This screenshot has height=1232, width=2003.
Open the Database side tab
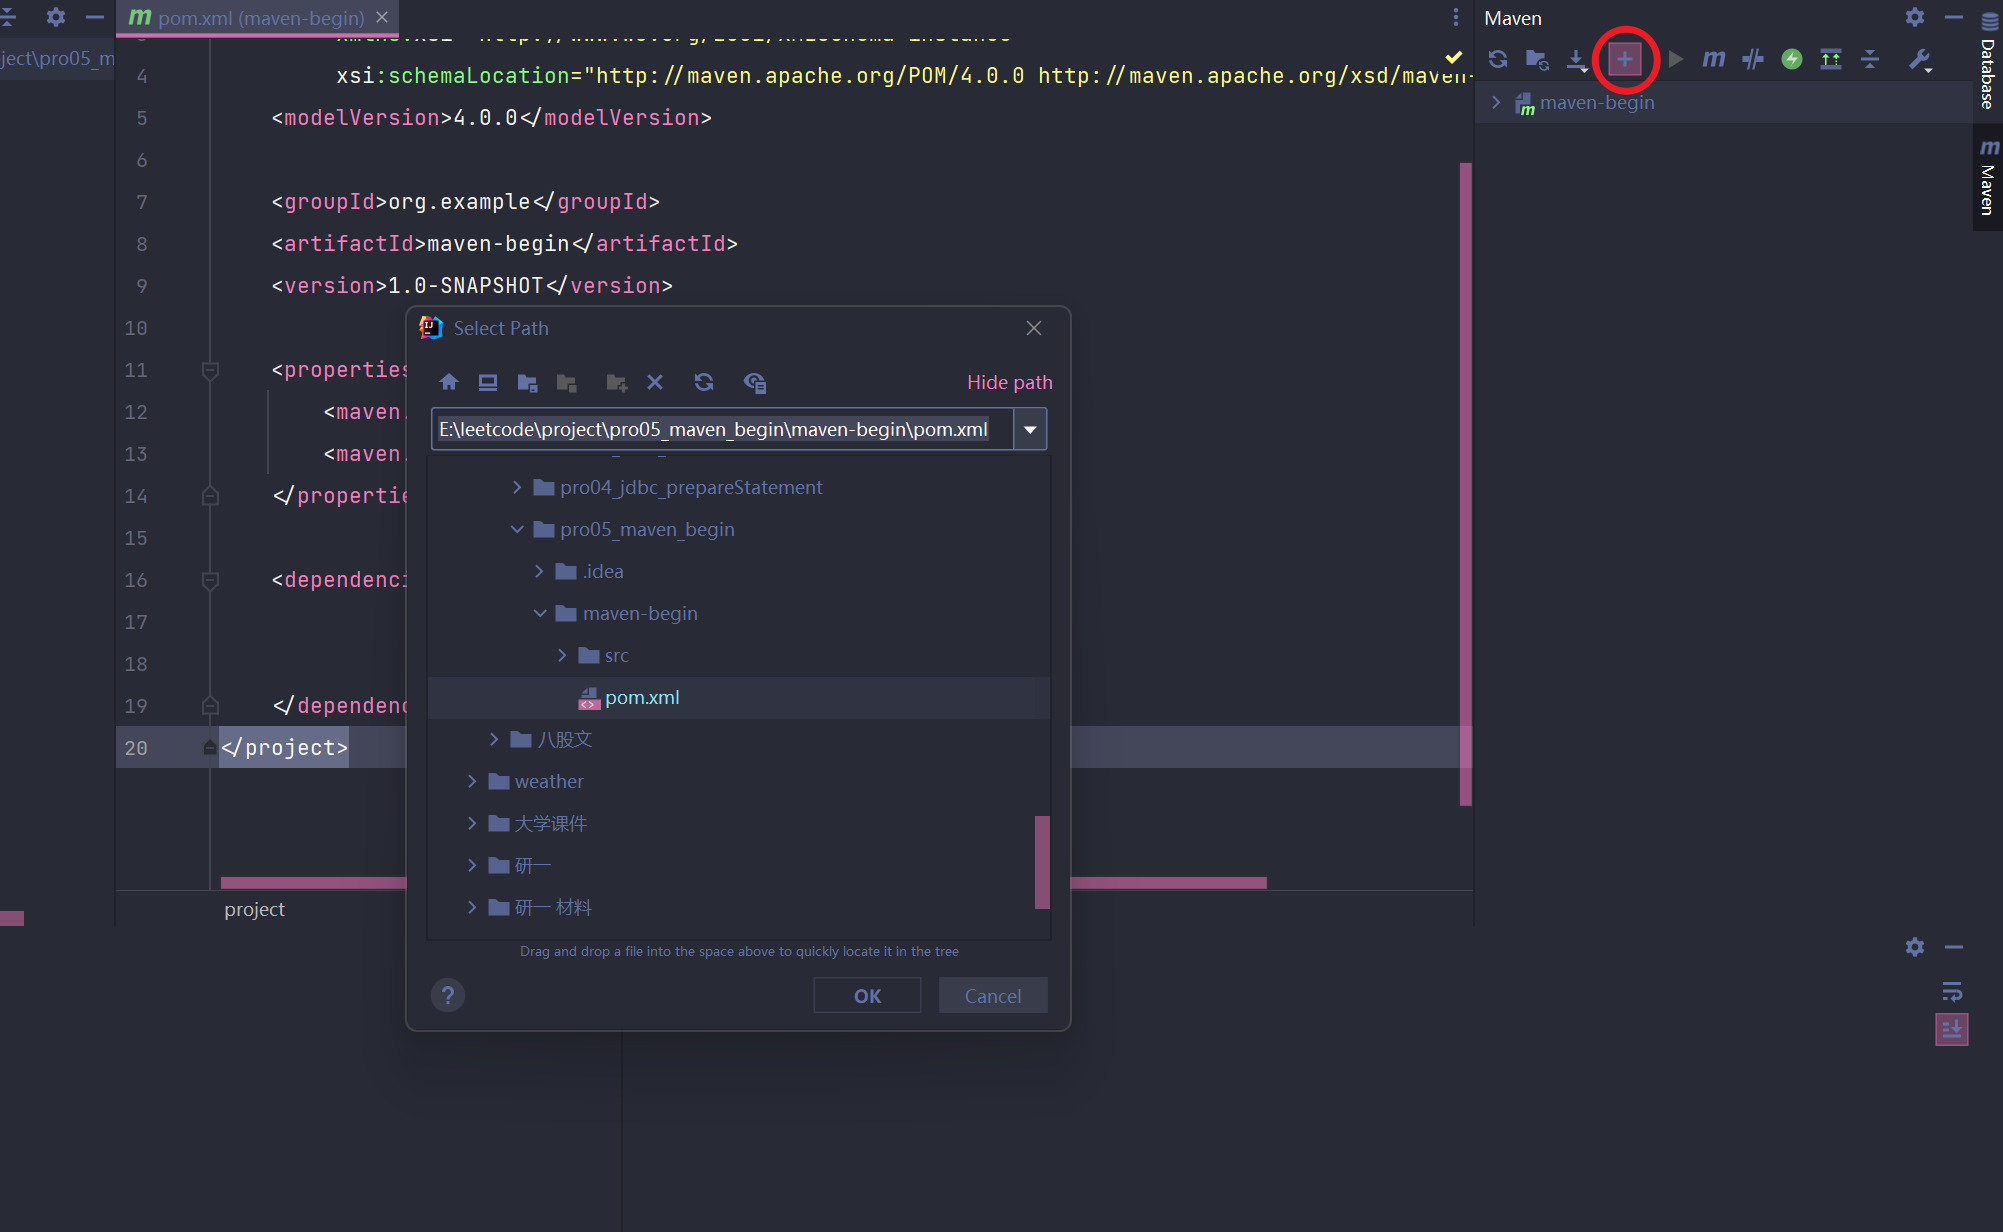1988,60
